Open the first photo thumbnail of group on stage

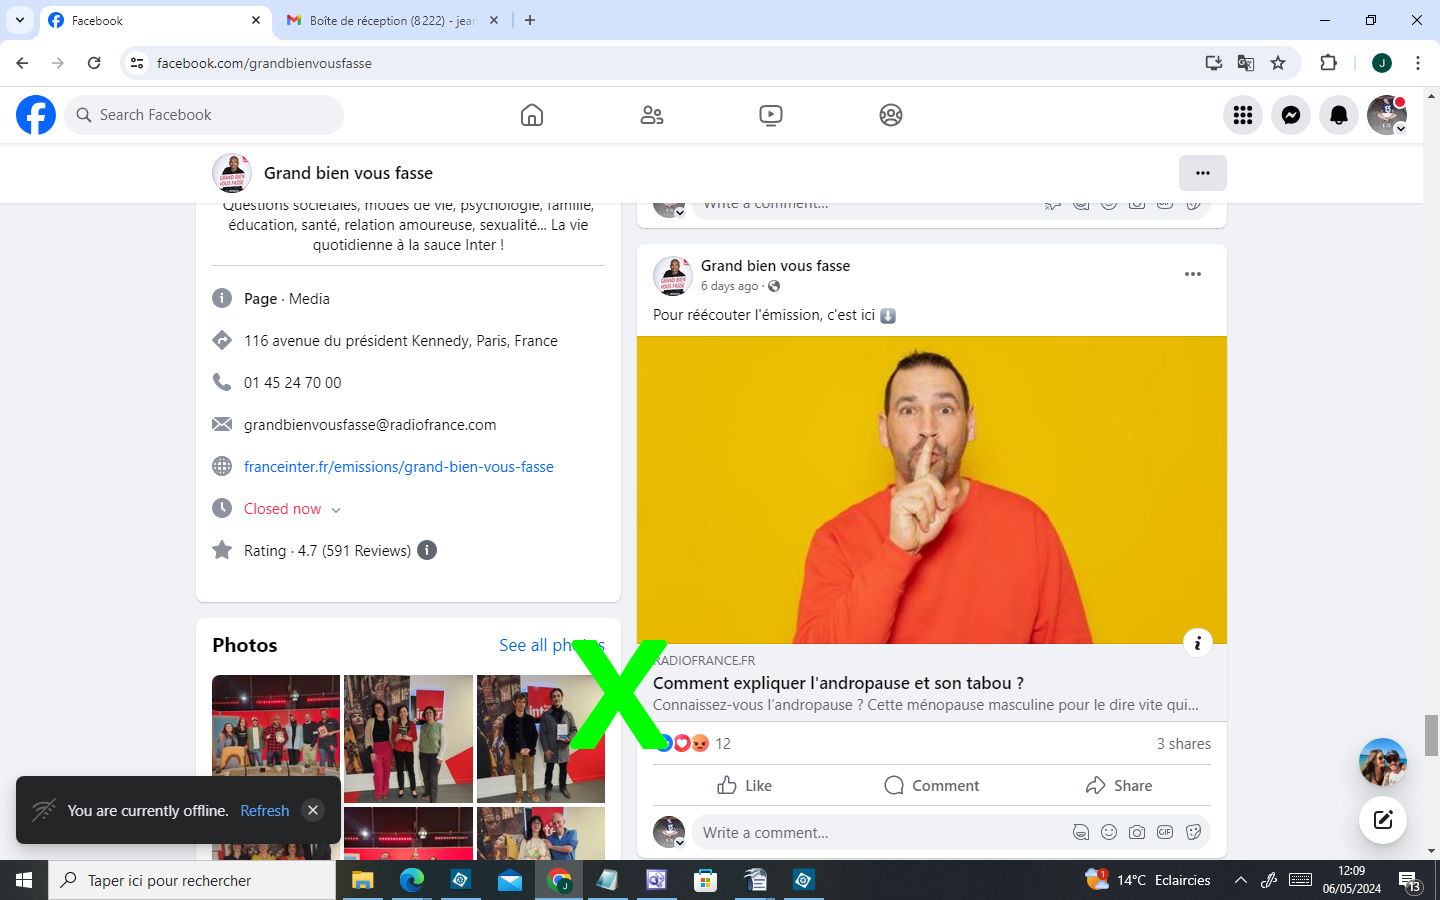tap(276, 738)
